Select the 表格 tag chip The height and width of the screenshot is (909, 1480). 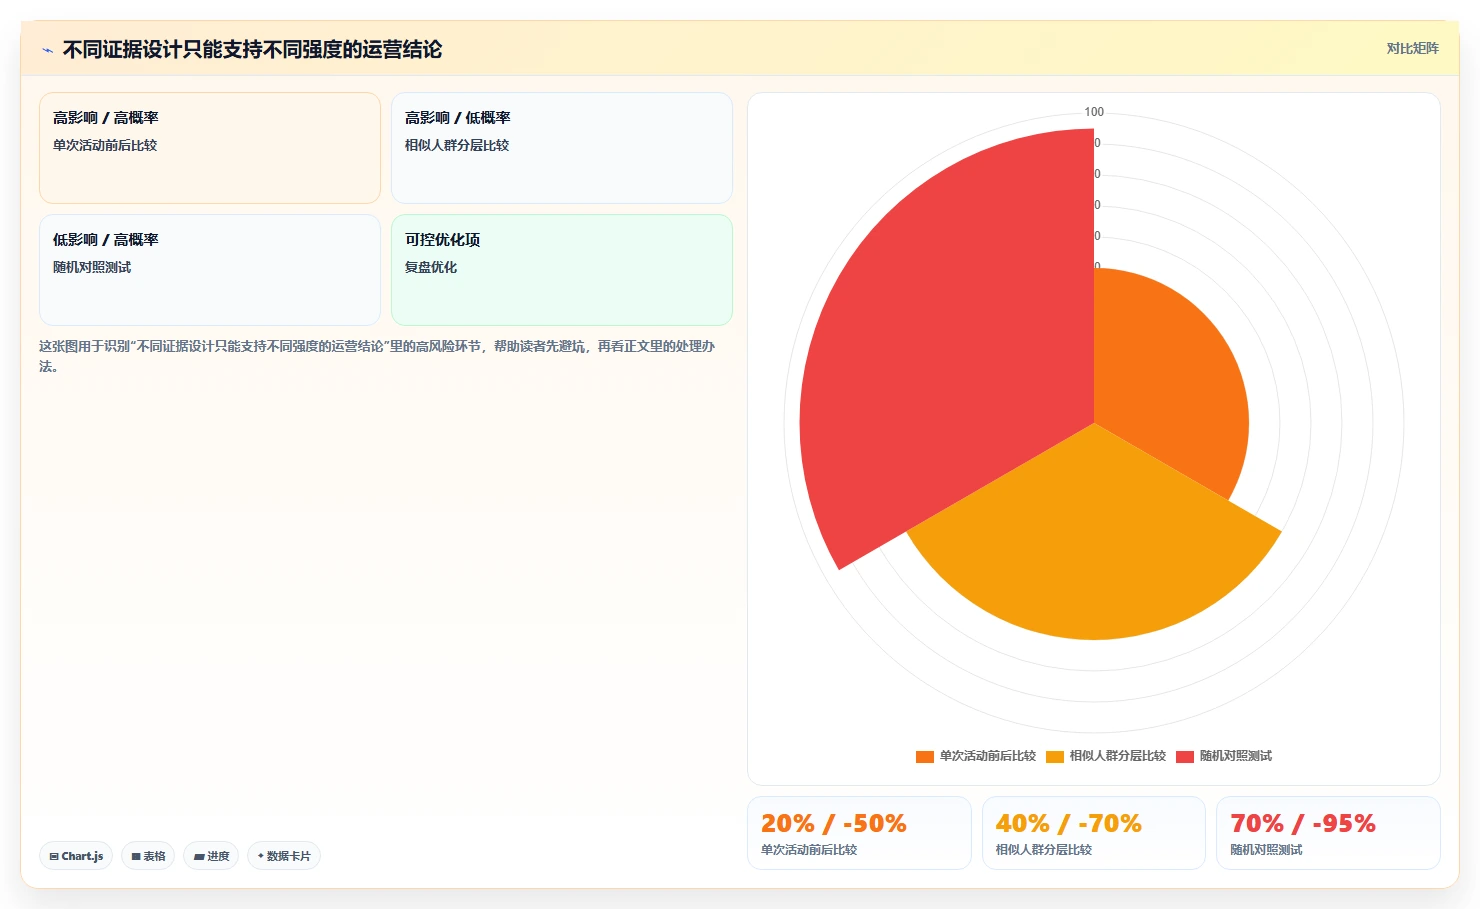[x=148, y=856]
